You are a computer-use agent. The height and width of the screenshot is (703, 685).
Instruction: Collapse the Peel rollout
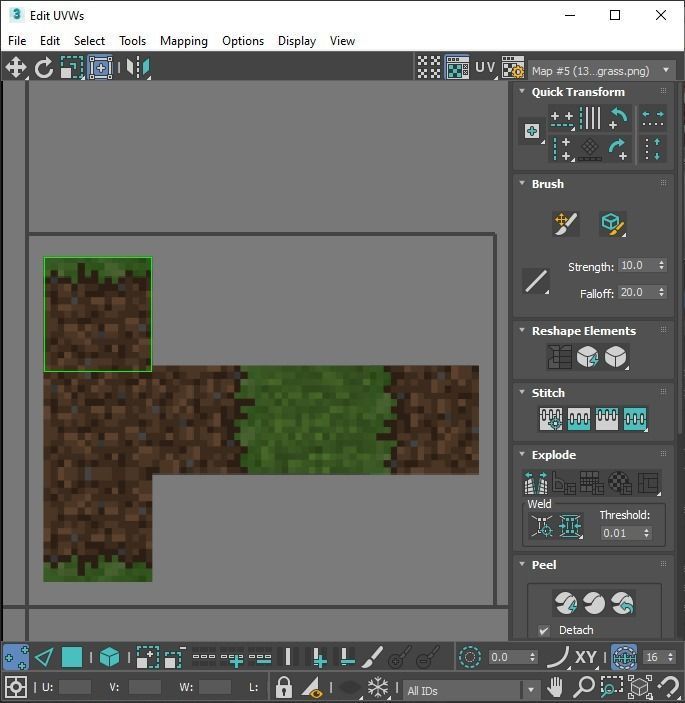(522, 564)
